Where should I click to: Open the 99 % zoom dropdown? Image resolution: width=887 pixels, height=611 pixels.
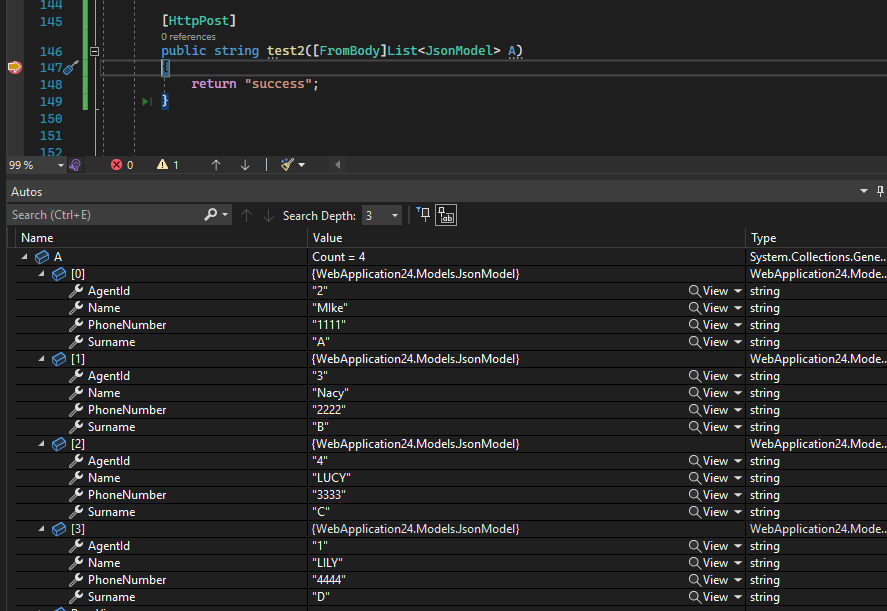pyautogui.click(x=61, y=165)
